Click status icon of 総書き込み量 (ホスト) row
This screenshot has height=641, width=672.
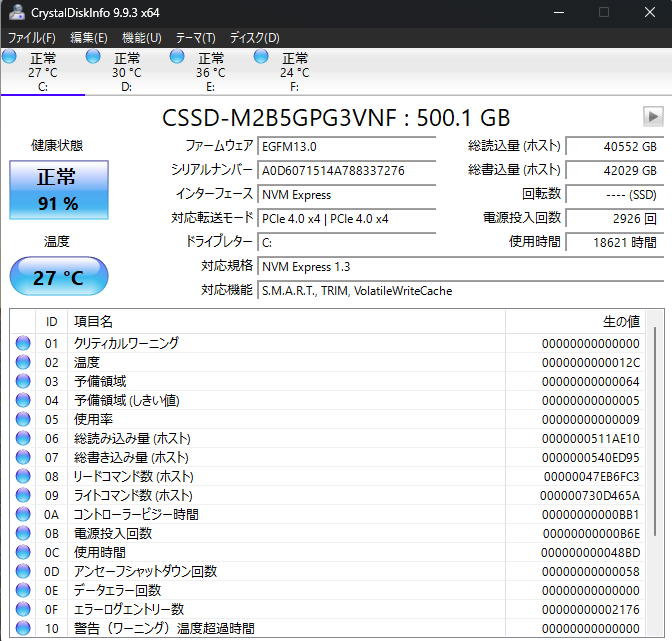pos(23,457)
